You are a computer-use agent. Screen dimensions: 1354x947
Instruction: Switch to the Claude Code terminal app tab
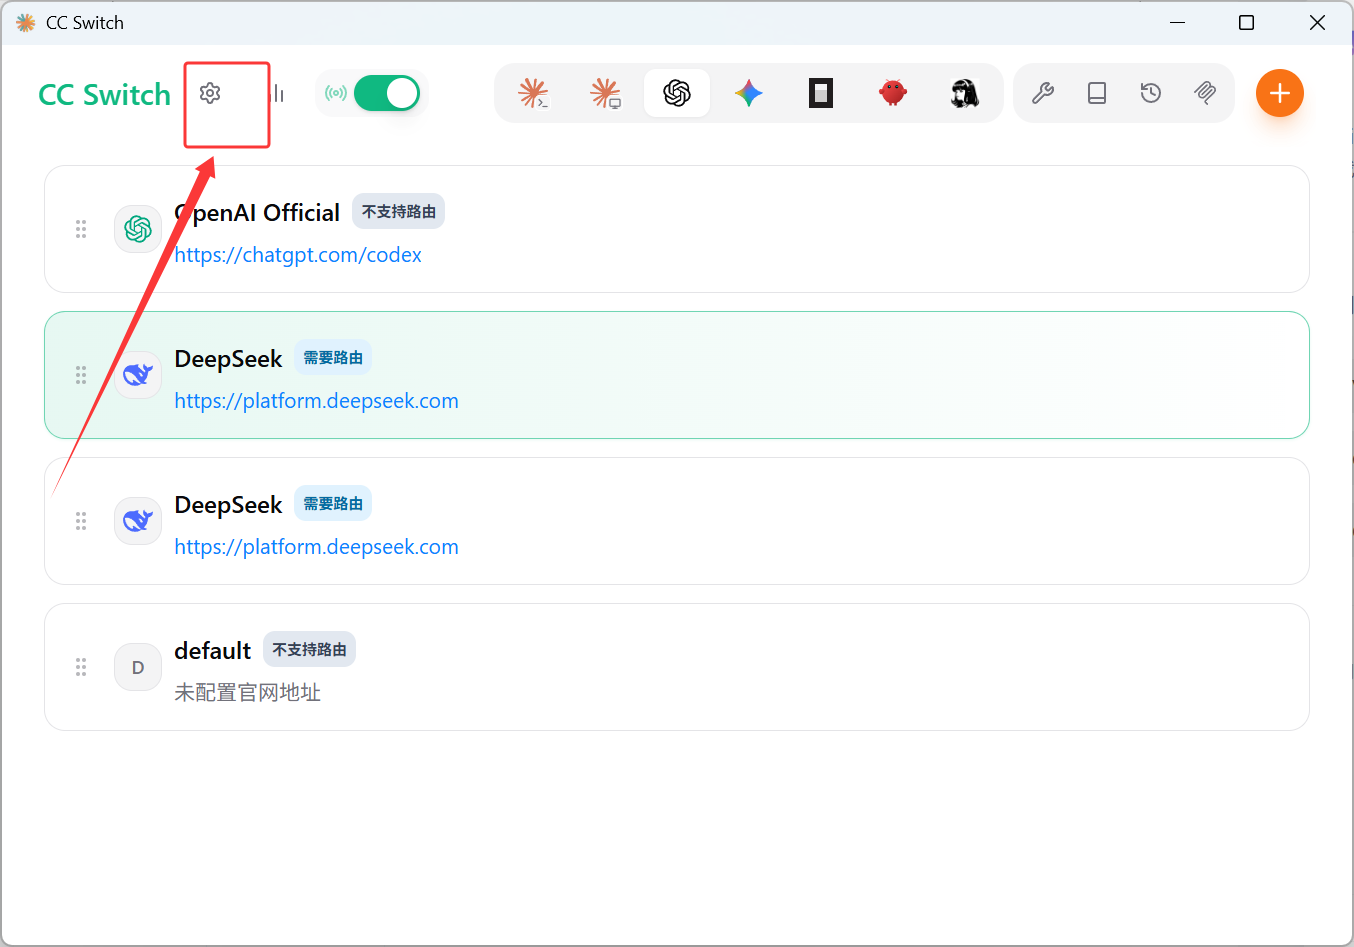pyautogui.click(x=533, y=93)
